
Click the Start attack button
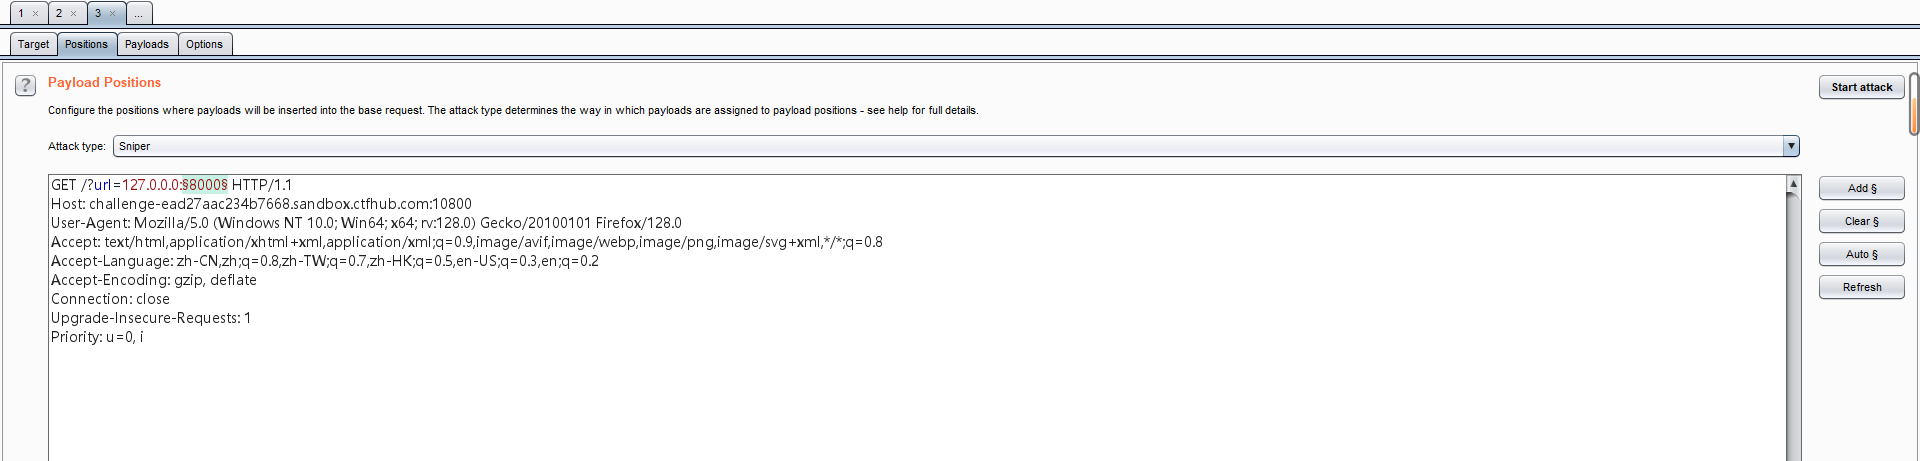[1861, 87]
